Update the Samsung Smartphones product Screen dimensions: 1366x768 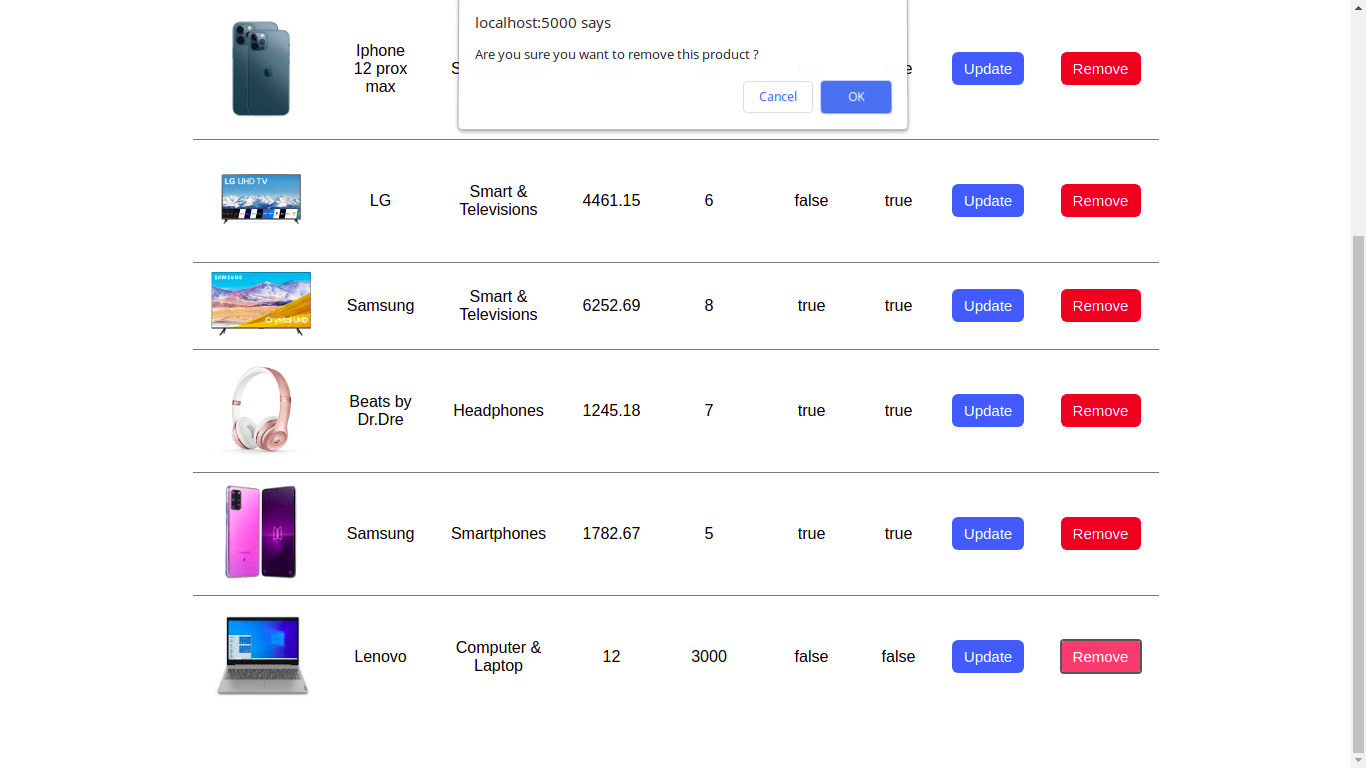[x=988, y=534]
